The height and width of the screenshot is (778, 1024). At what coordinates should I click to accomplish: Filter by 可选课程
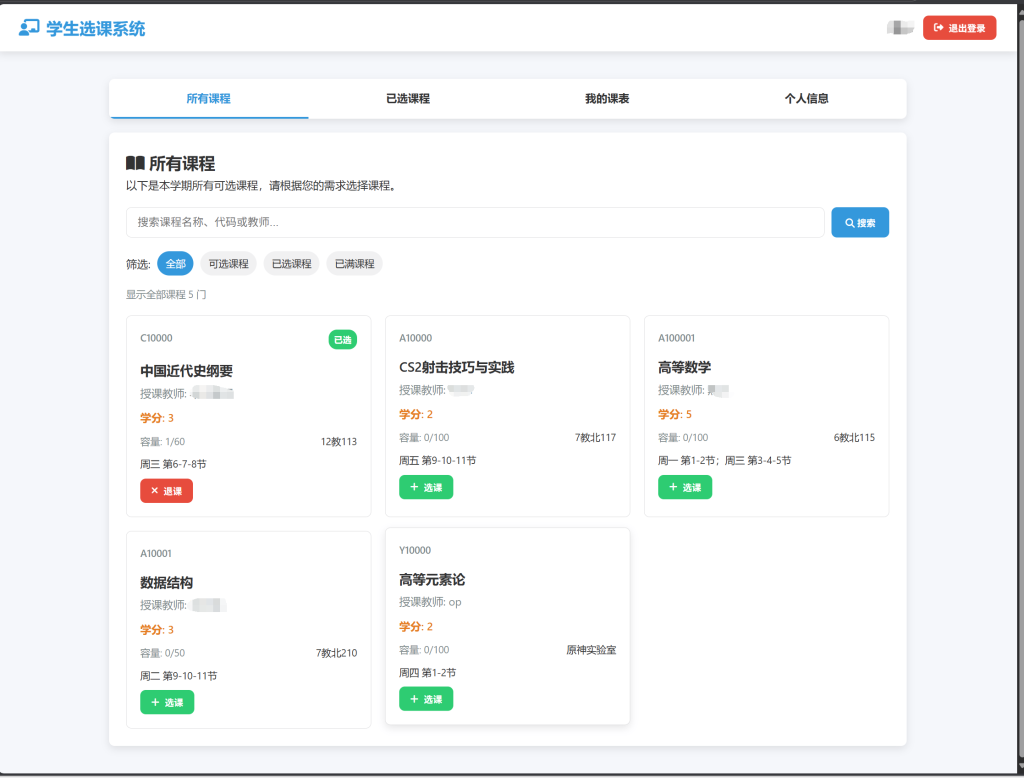pos(228,264)
